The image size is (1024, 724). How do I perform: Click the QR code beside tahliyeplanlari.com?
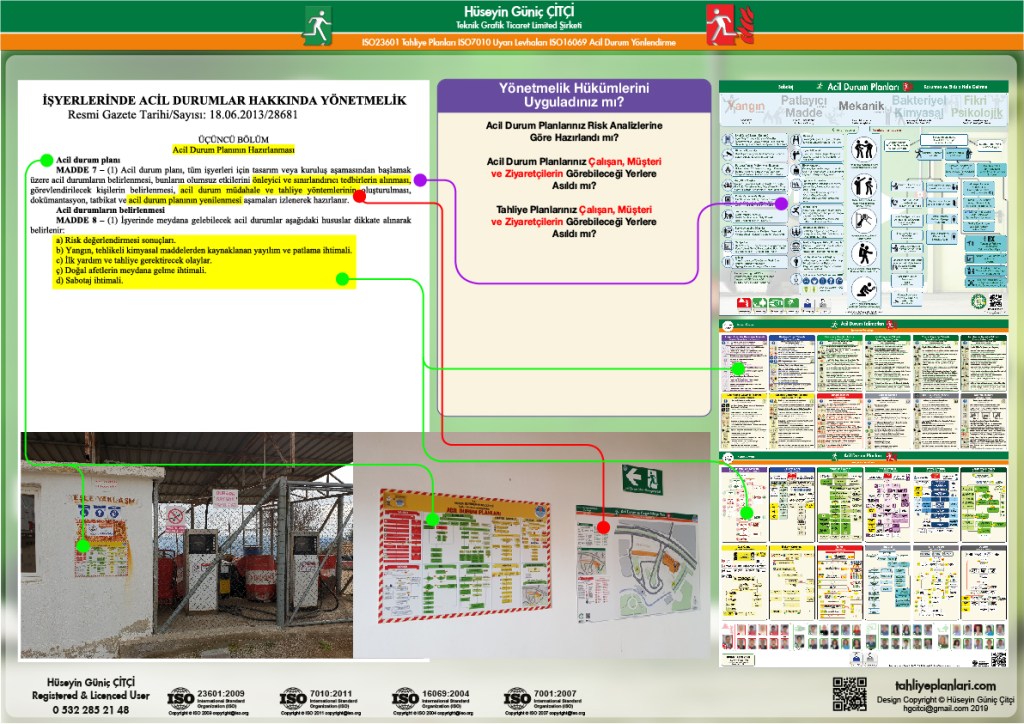coord(849,694)
